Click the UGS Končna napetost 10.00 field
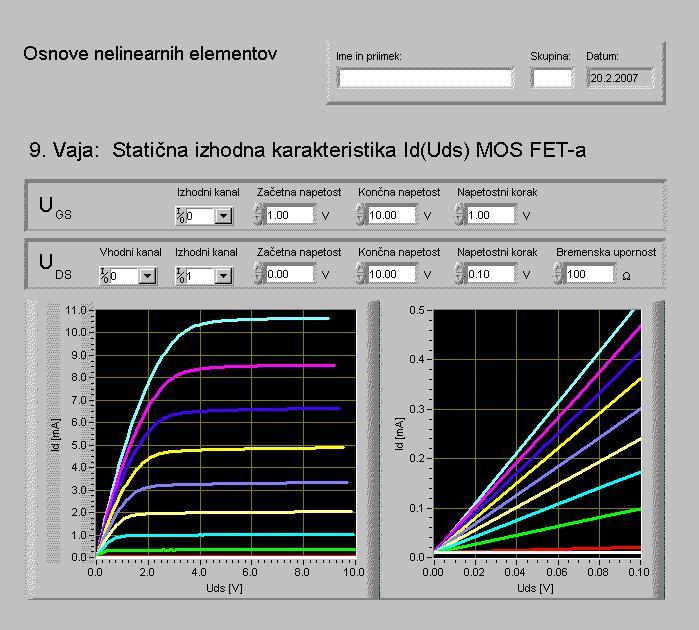699x630 pixels. pos(391,215)
